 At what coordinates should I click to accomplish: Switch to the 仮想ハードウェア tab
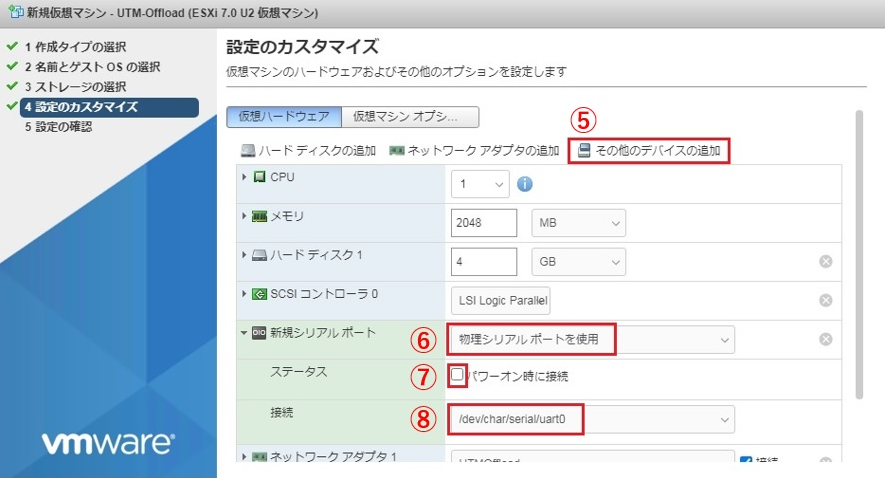284,116
